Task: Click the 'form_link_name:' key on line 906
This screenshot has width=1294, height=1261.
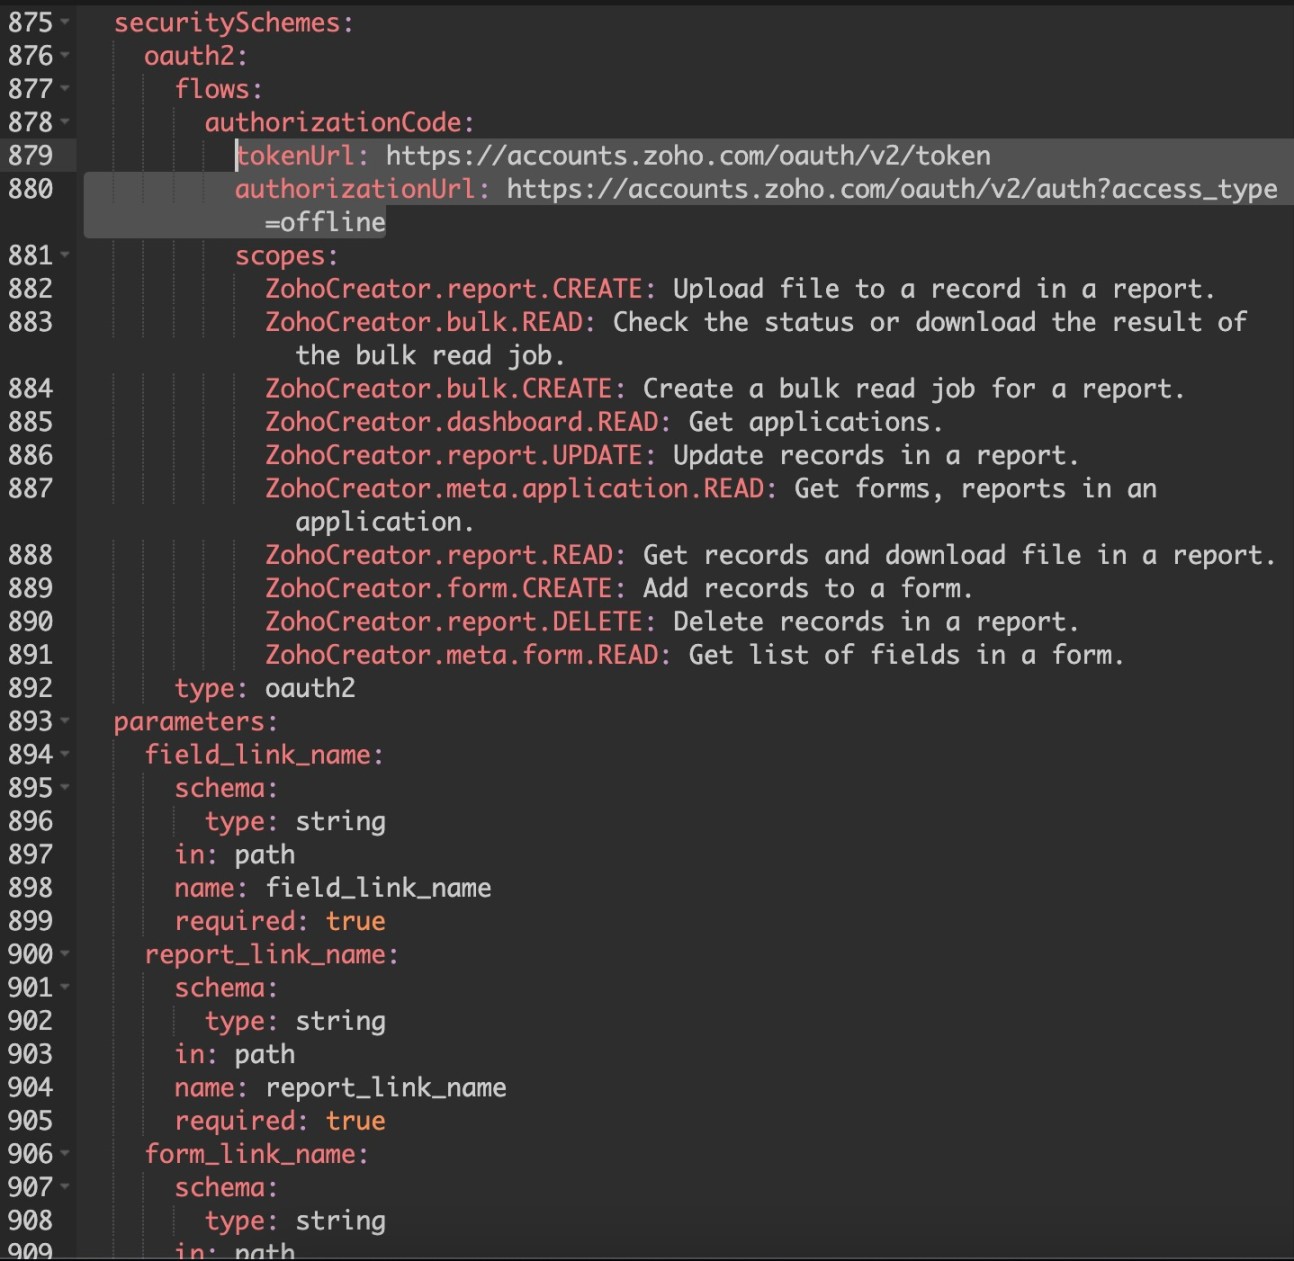Action: tap(257, 1154)
